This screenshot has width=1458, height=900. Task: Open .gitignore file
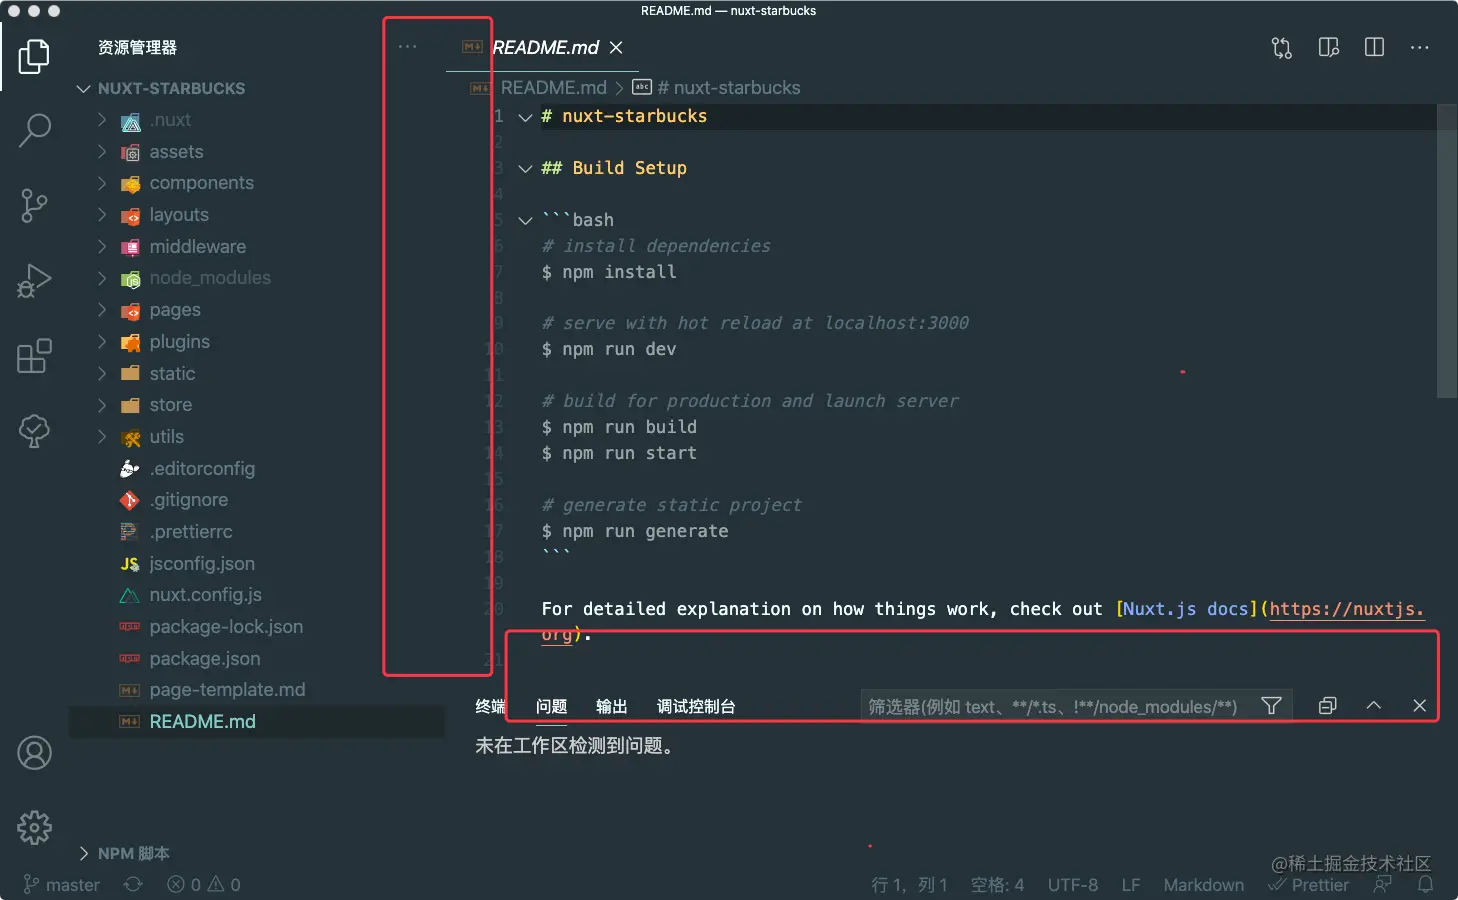[189, 500]
